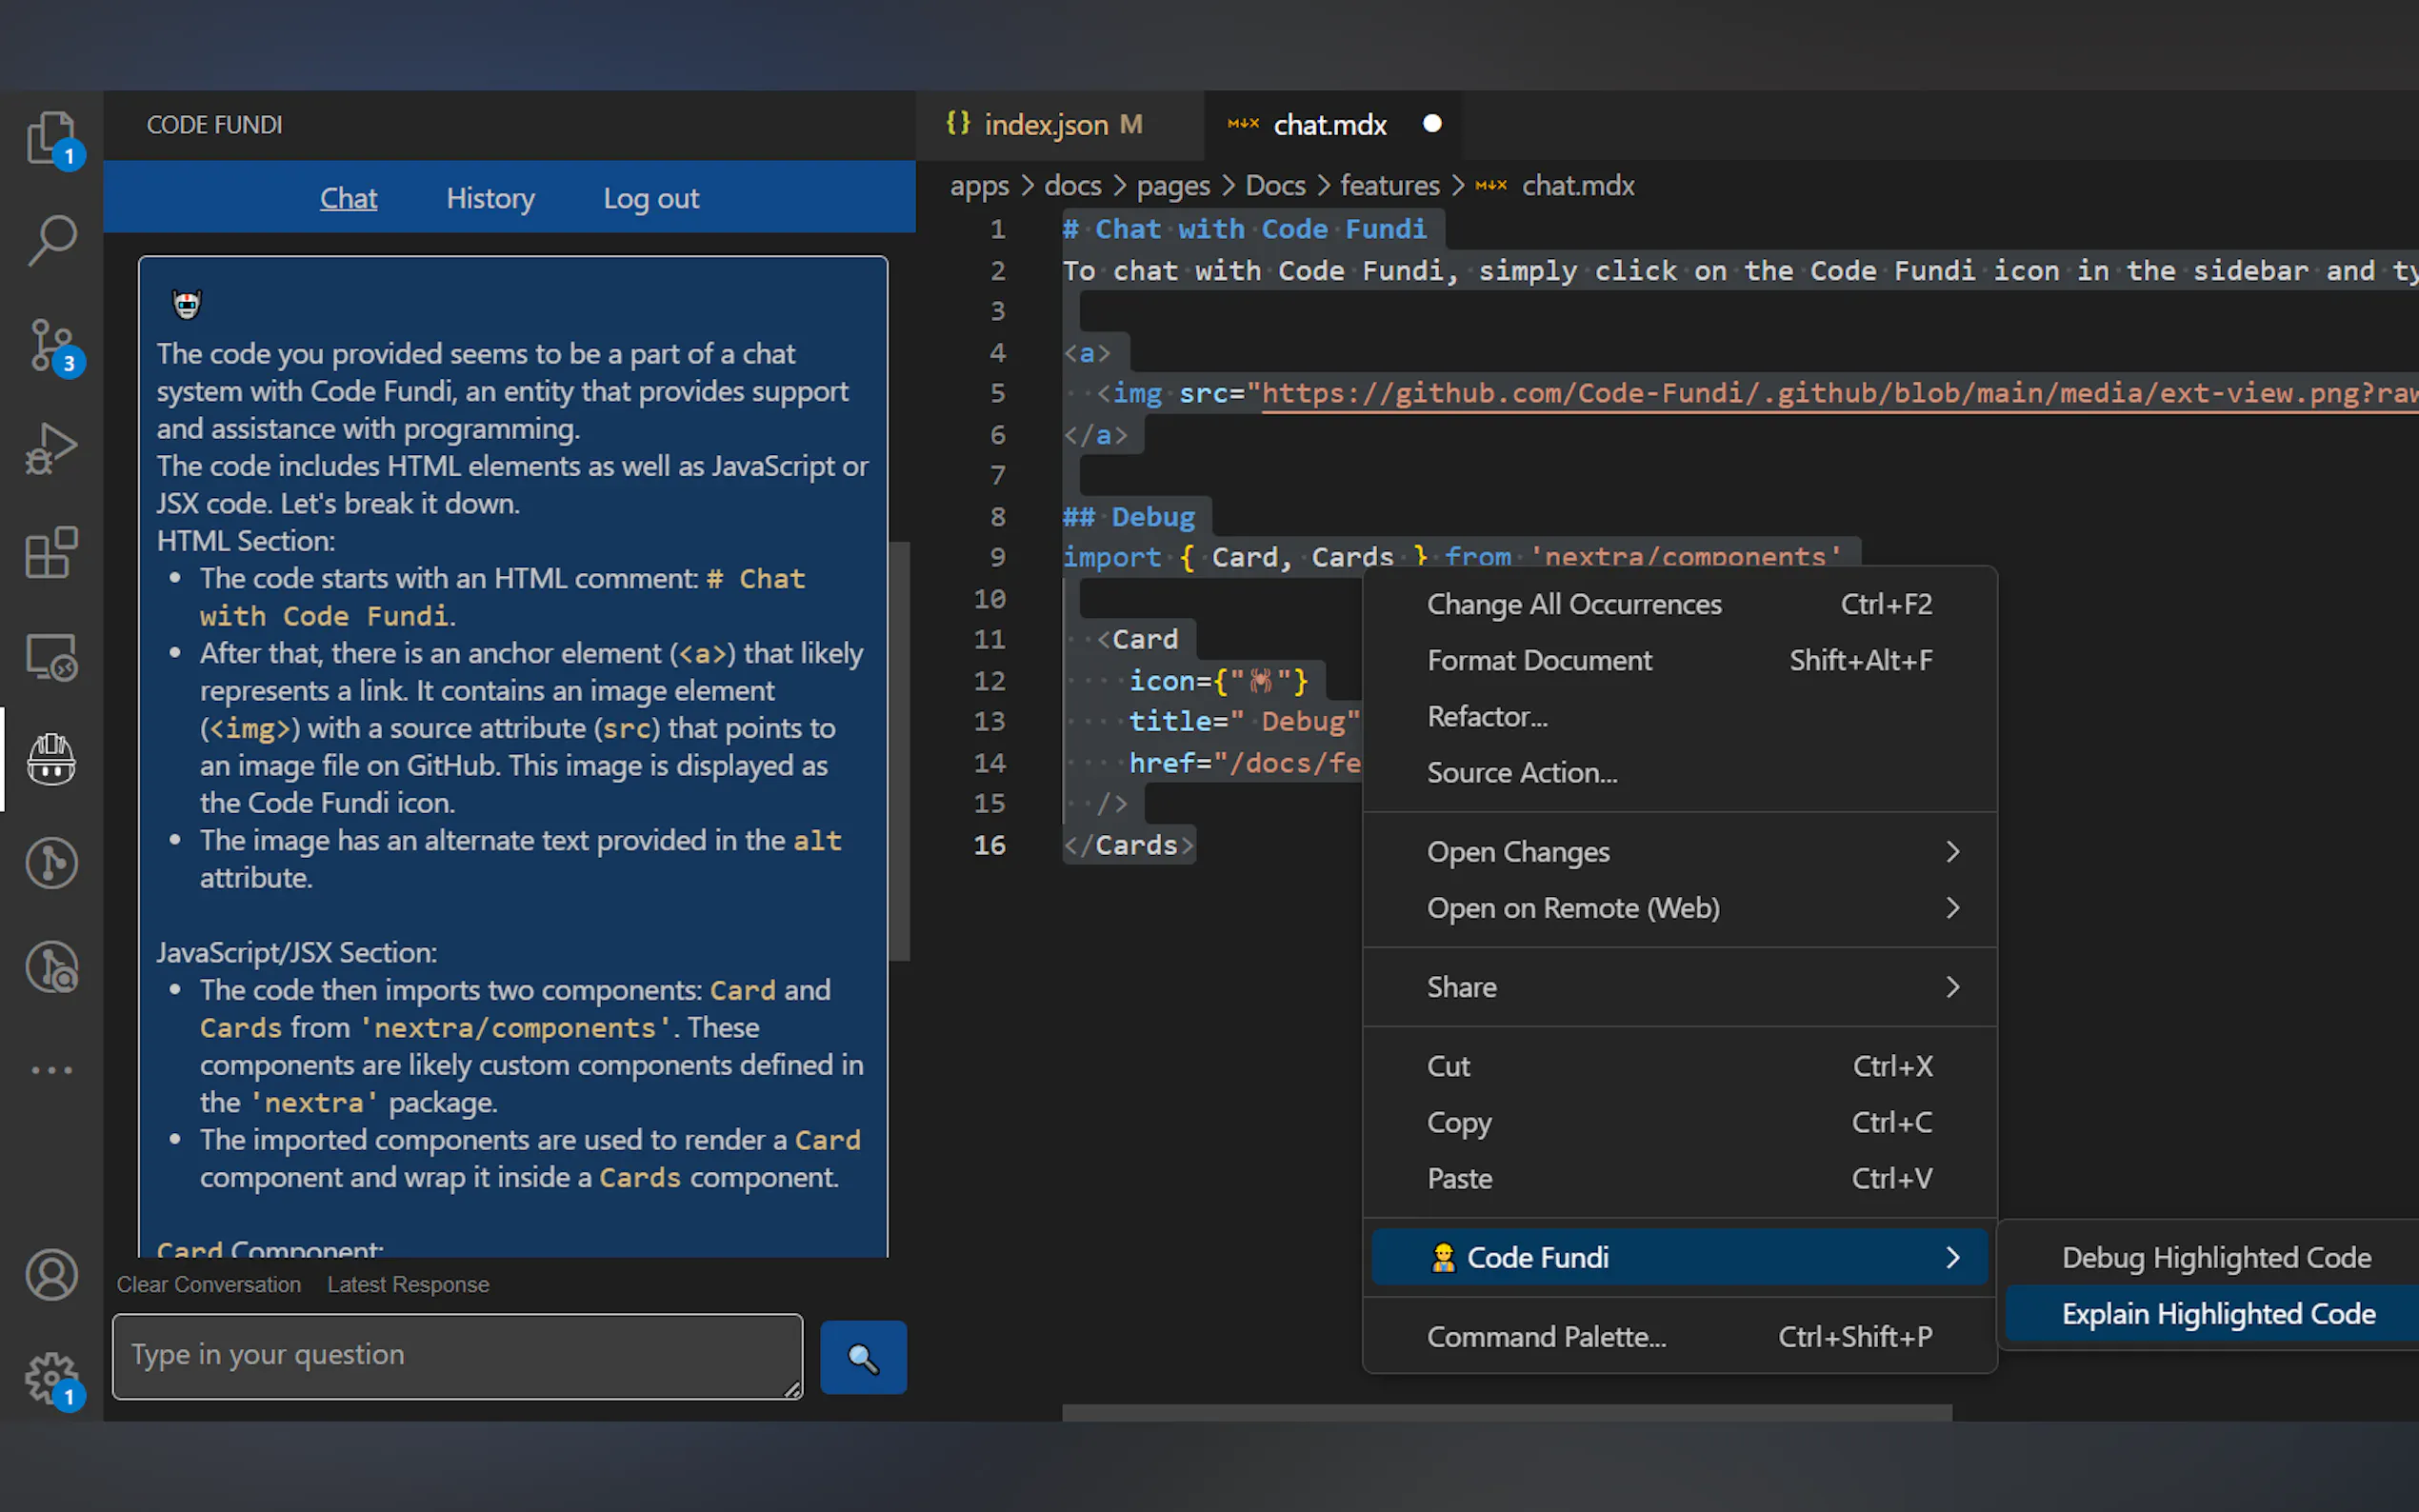Click the textarea resize handle corner

coord(792,1388)
